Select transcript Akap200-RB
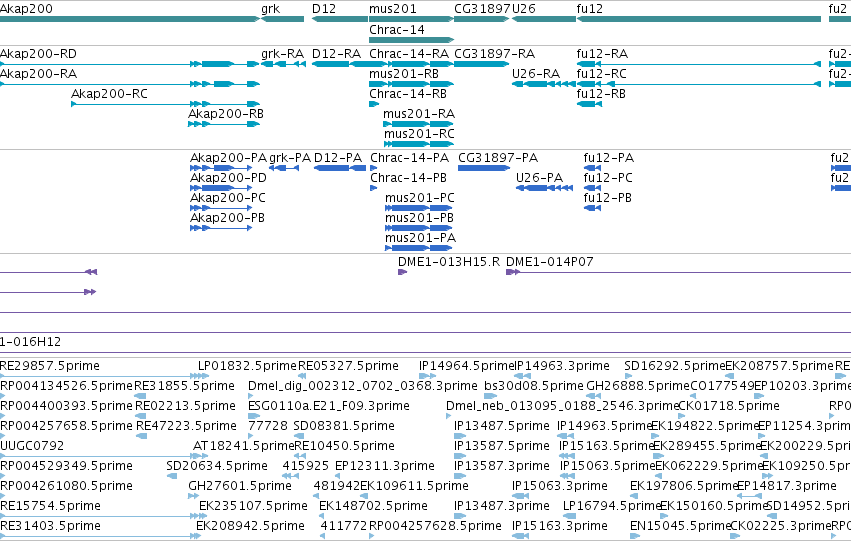The height and width of the screenshot is (541, 851). [226, 114]
